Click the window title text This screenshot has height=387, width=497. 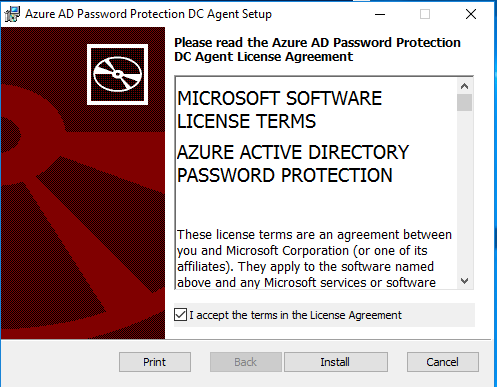(x=148, y=14)
